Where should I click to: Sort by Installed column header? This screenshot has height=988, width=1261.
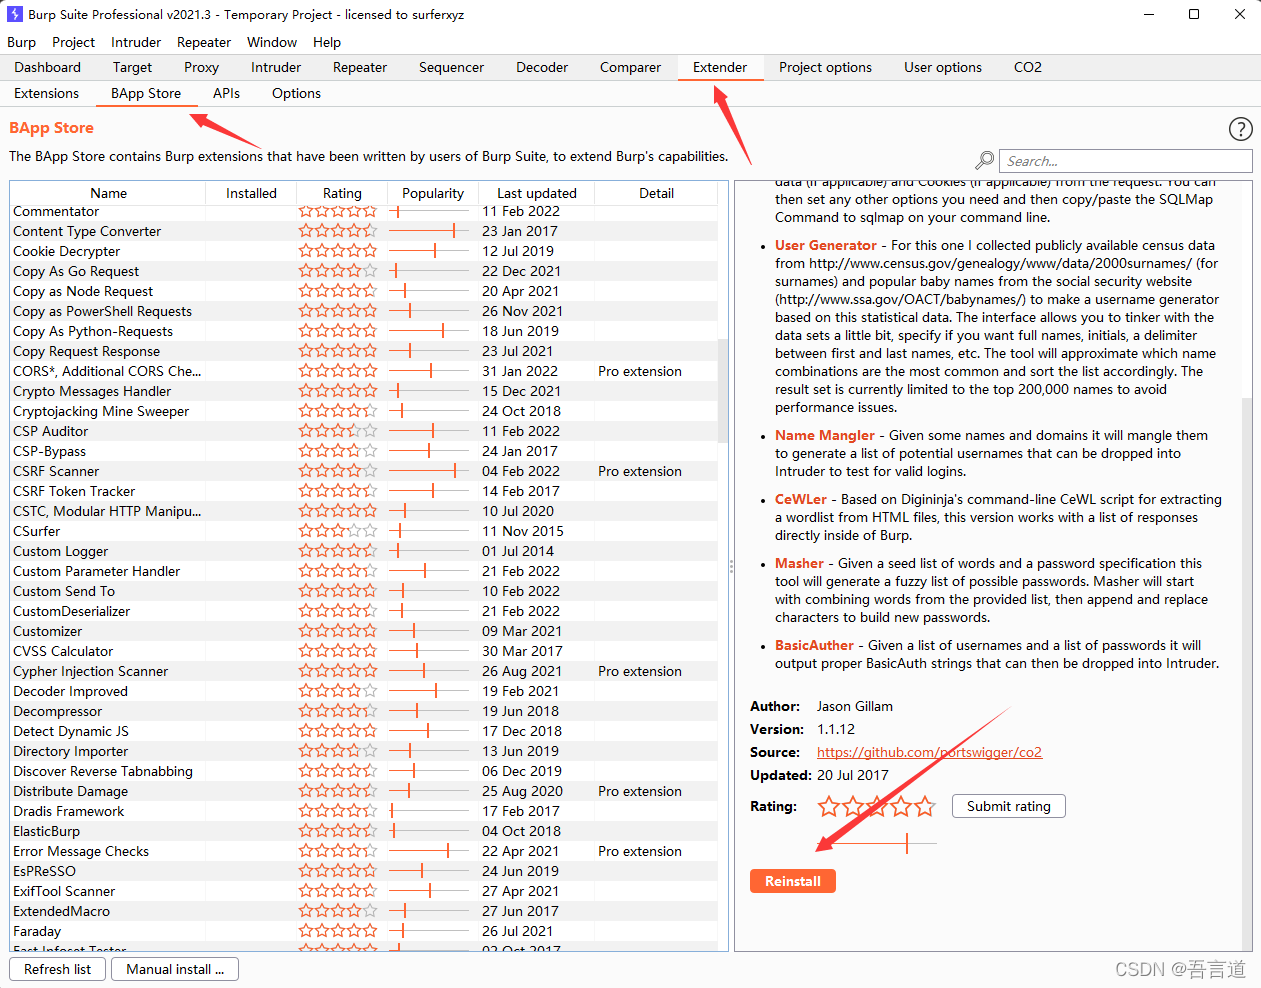[251, 193]
